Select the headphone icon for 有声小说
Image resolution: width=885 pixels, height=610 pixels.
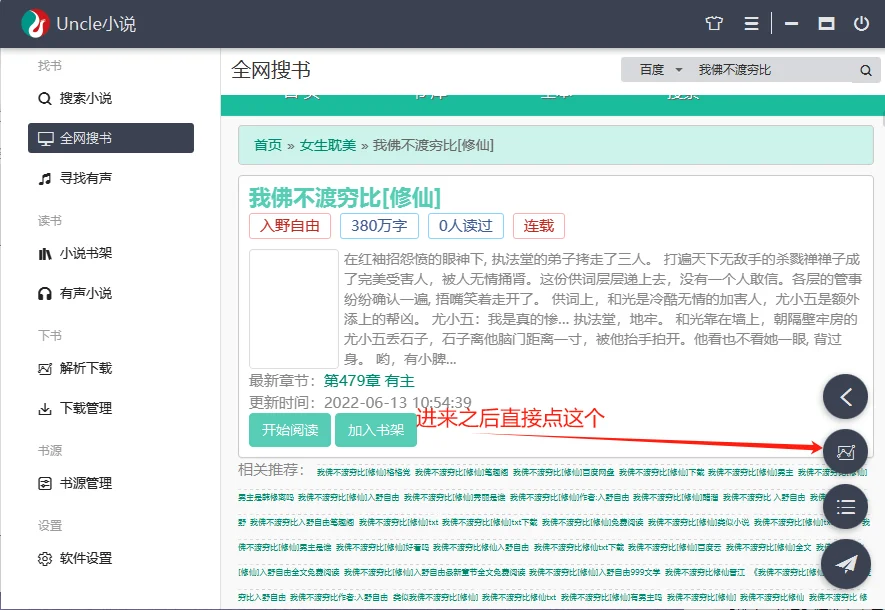(45, 292)
